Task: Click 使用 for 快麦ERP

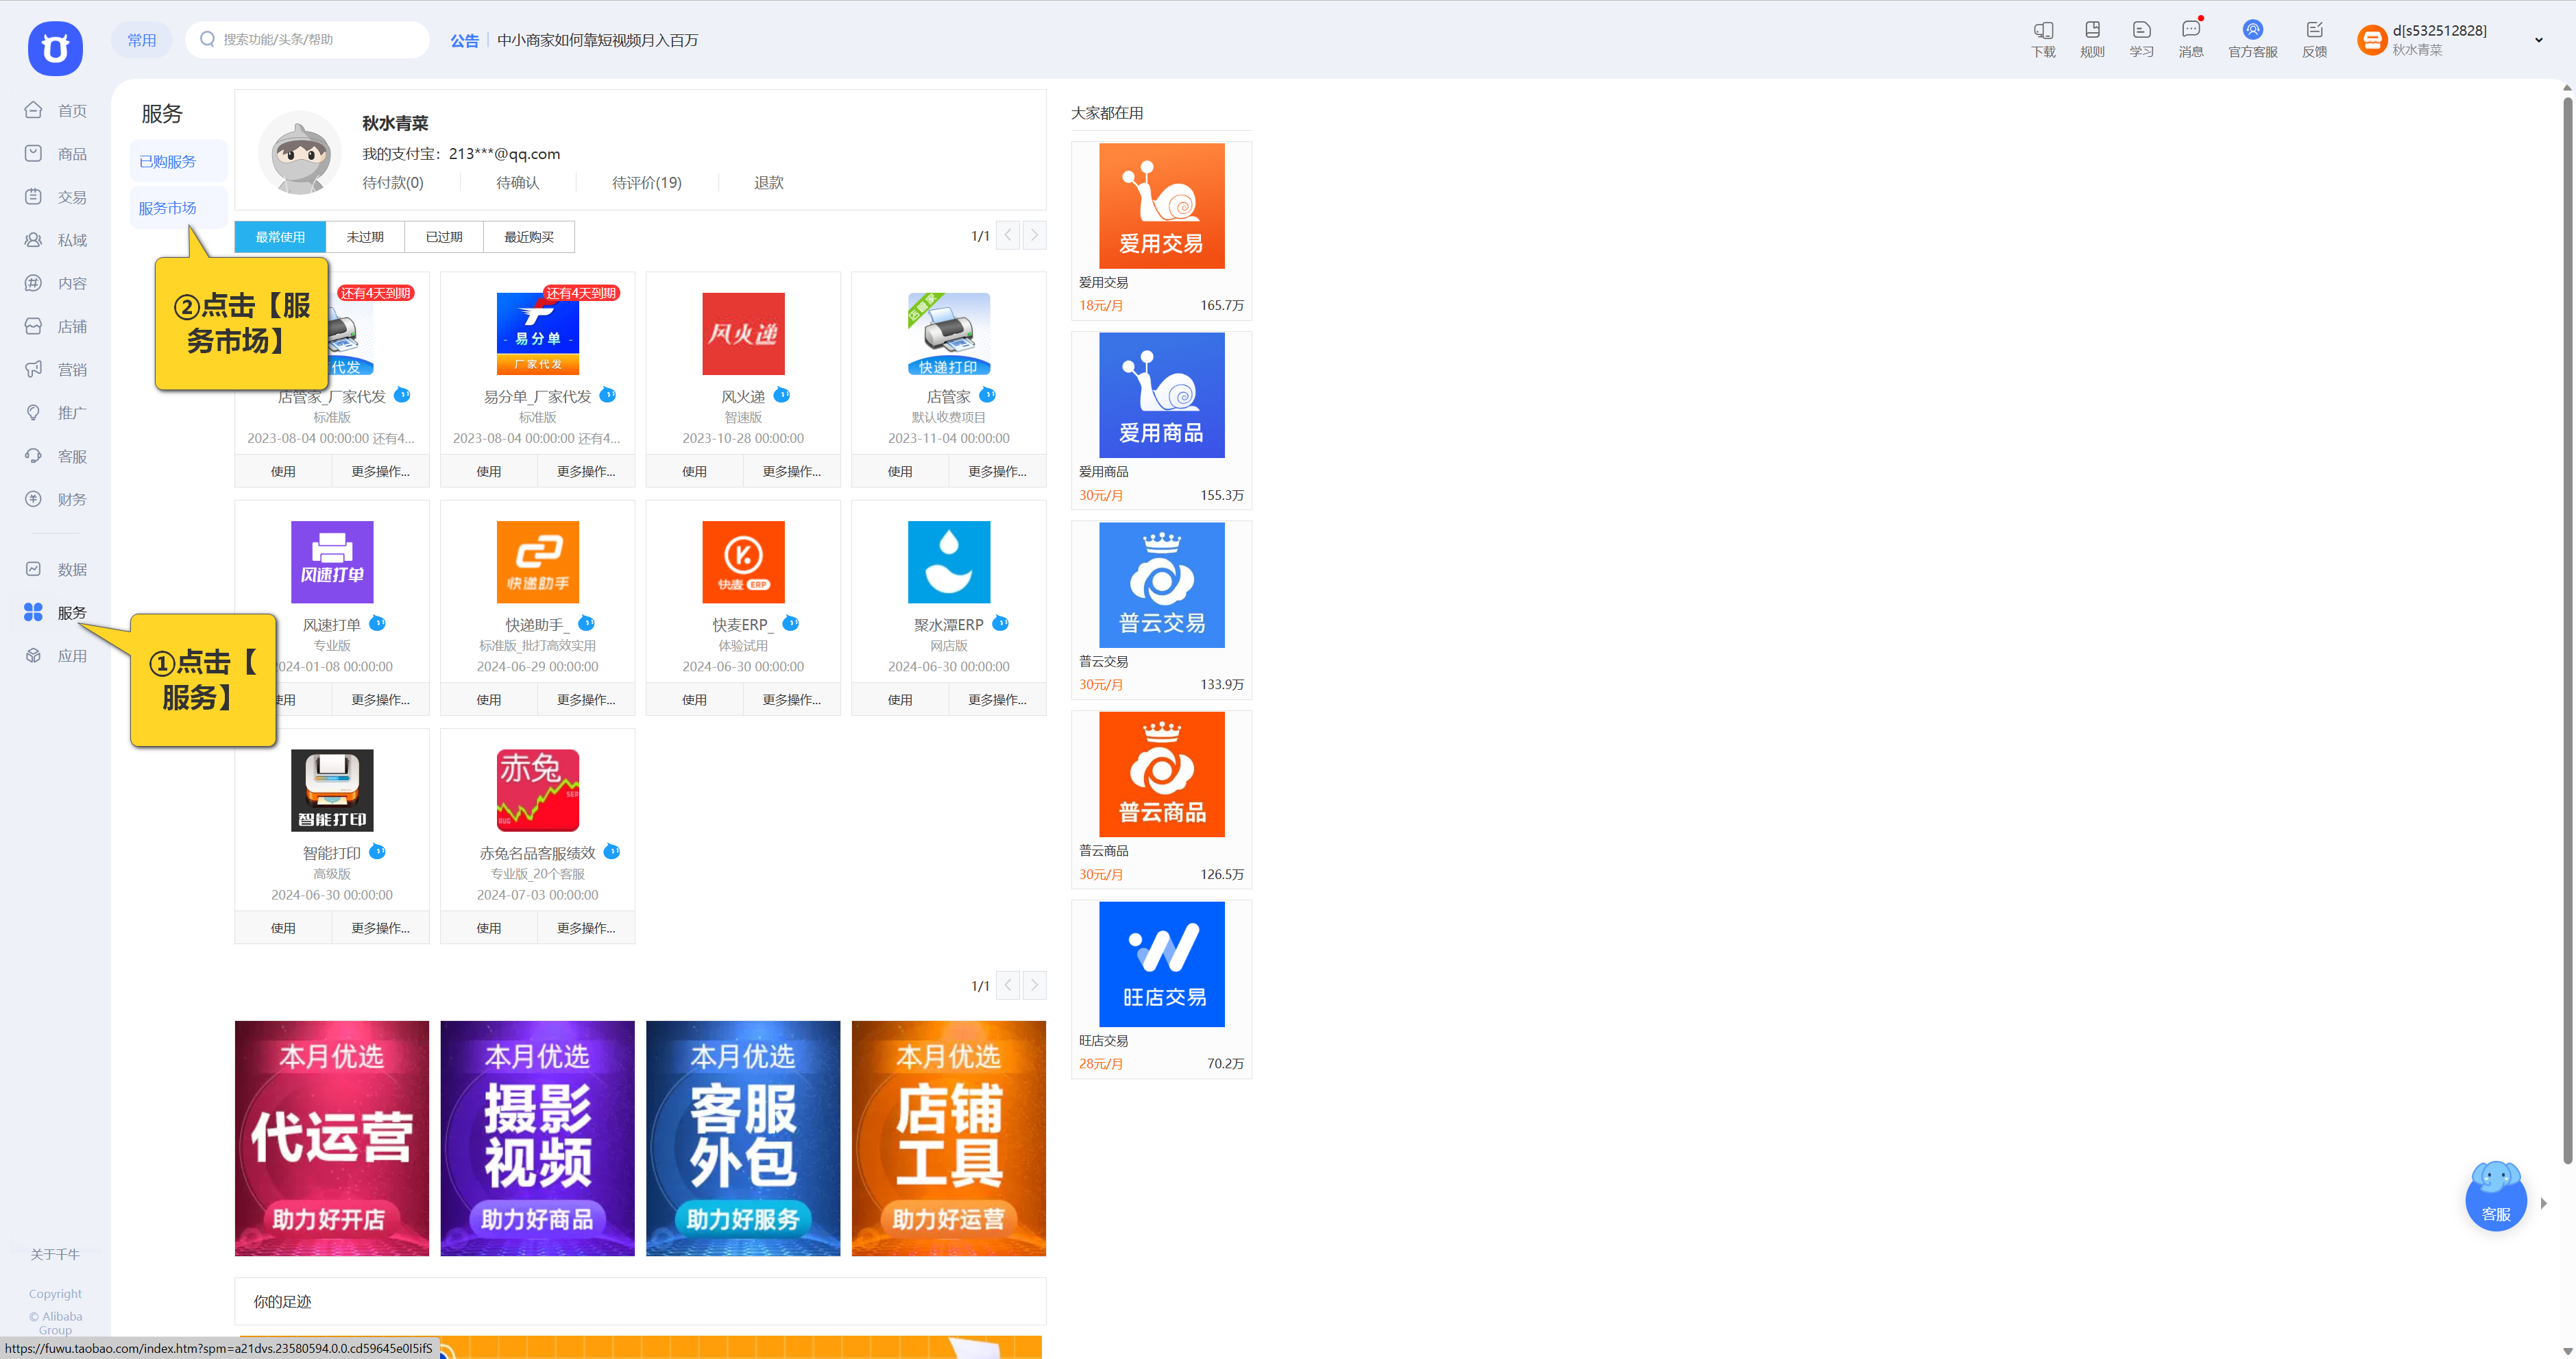Action: pos(694,700)
